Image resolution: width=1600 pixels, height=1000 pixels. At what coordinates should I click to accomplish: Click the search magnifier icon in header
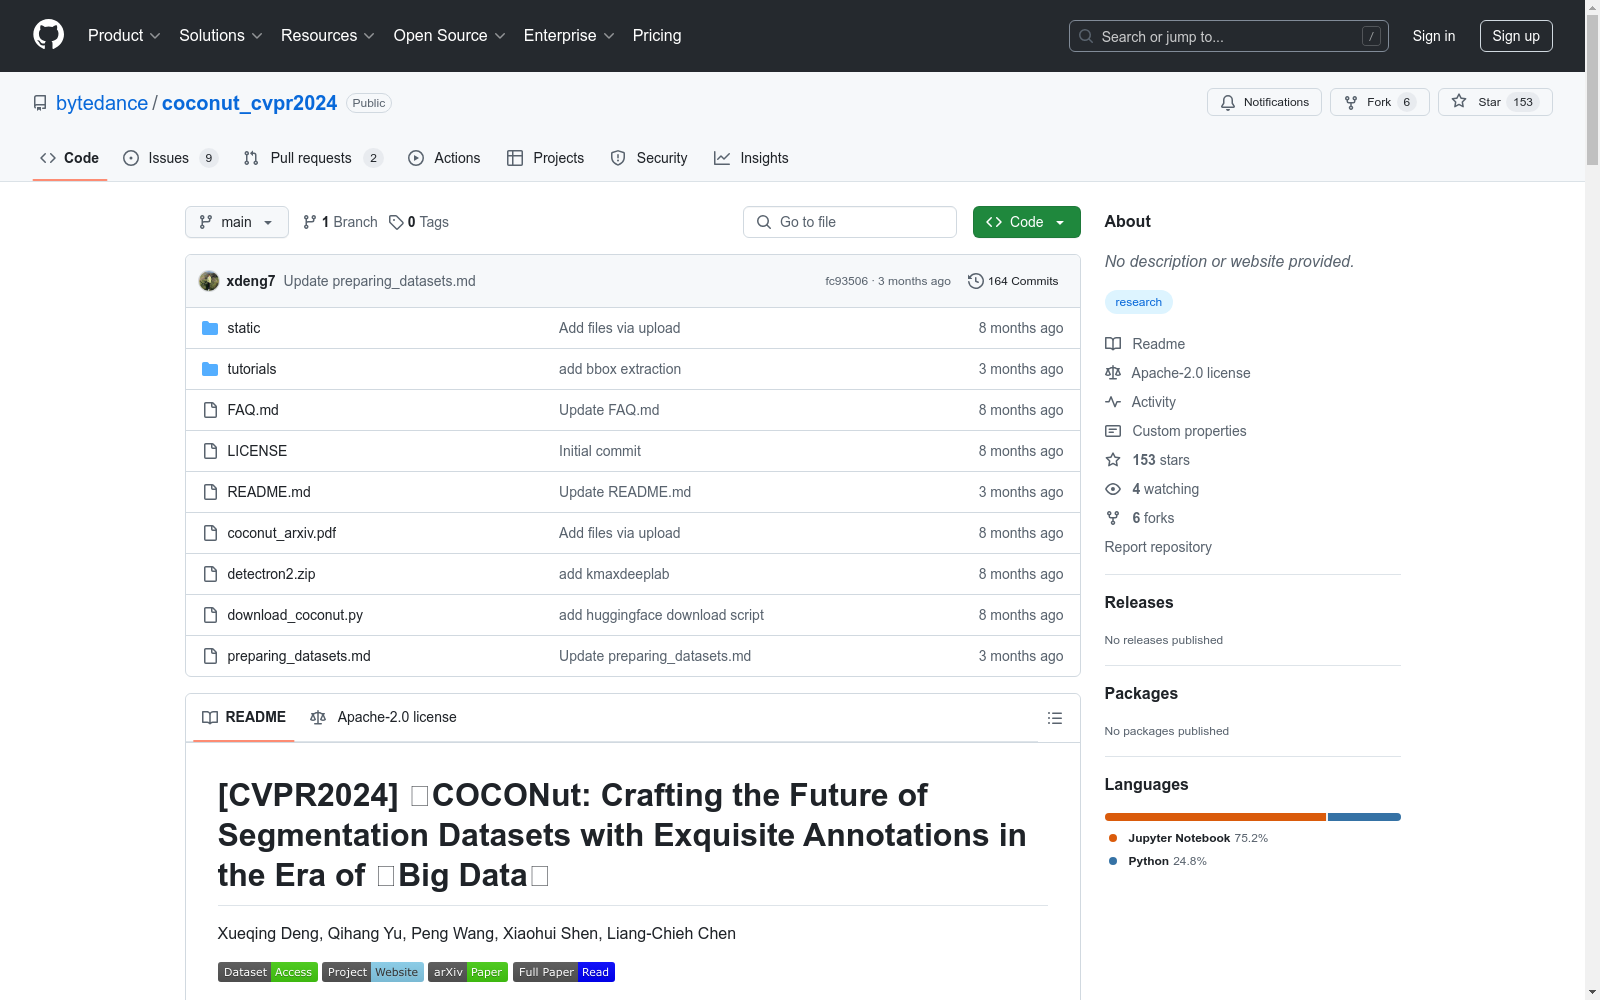(1086, 36)
